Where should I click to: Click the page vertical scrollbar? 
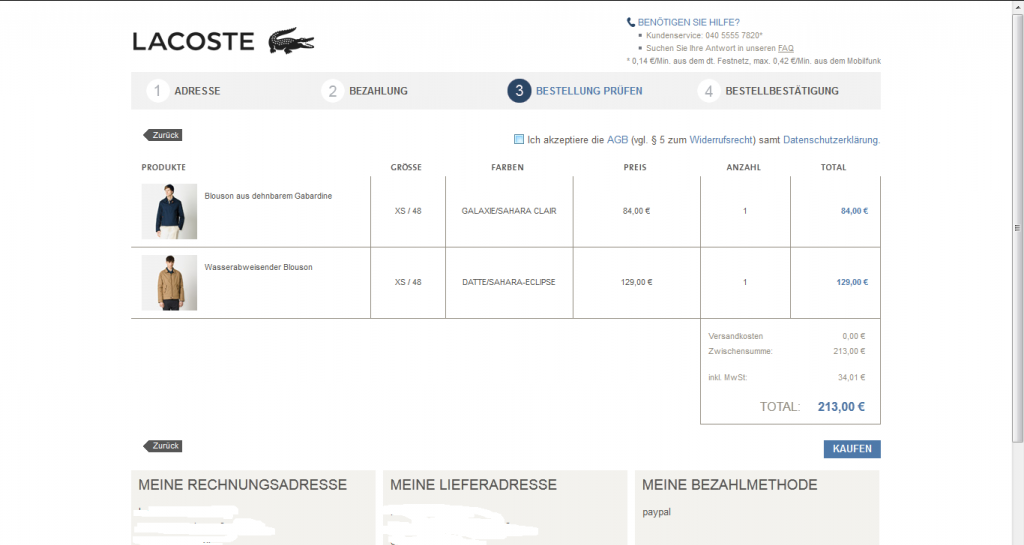1017,230
